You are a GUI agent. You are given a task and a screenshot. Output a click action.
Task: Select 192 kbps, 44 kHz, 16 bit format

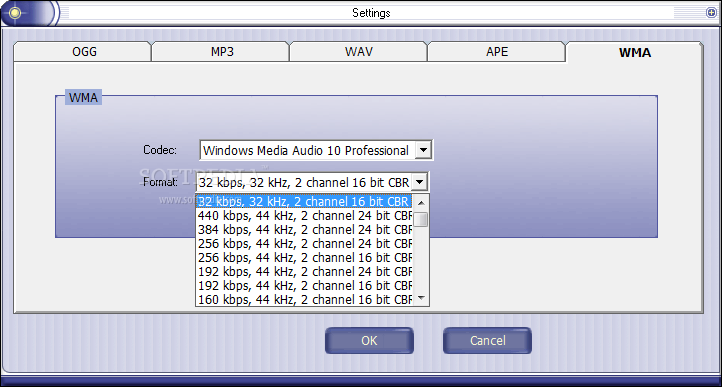click(304, 285)
